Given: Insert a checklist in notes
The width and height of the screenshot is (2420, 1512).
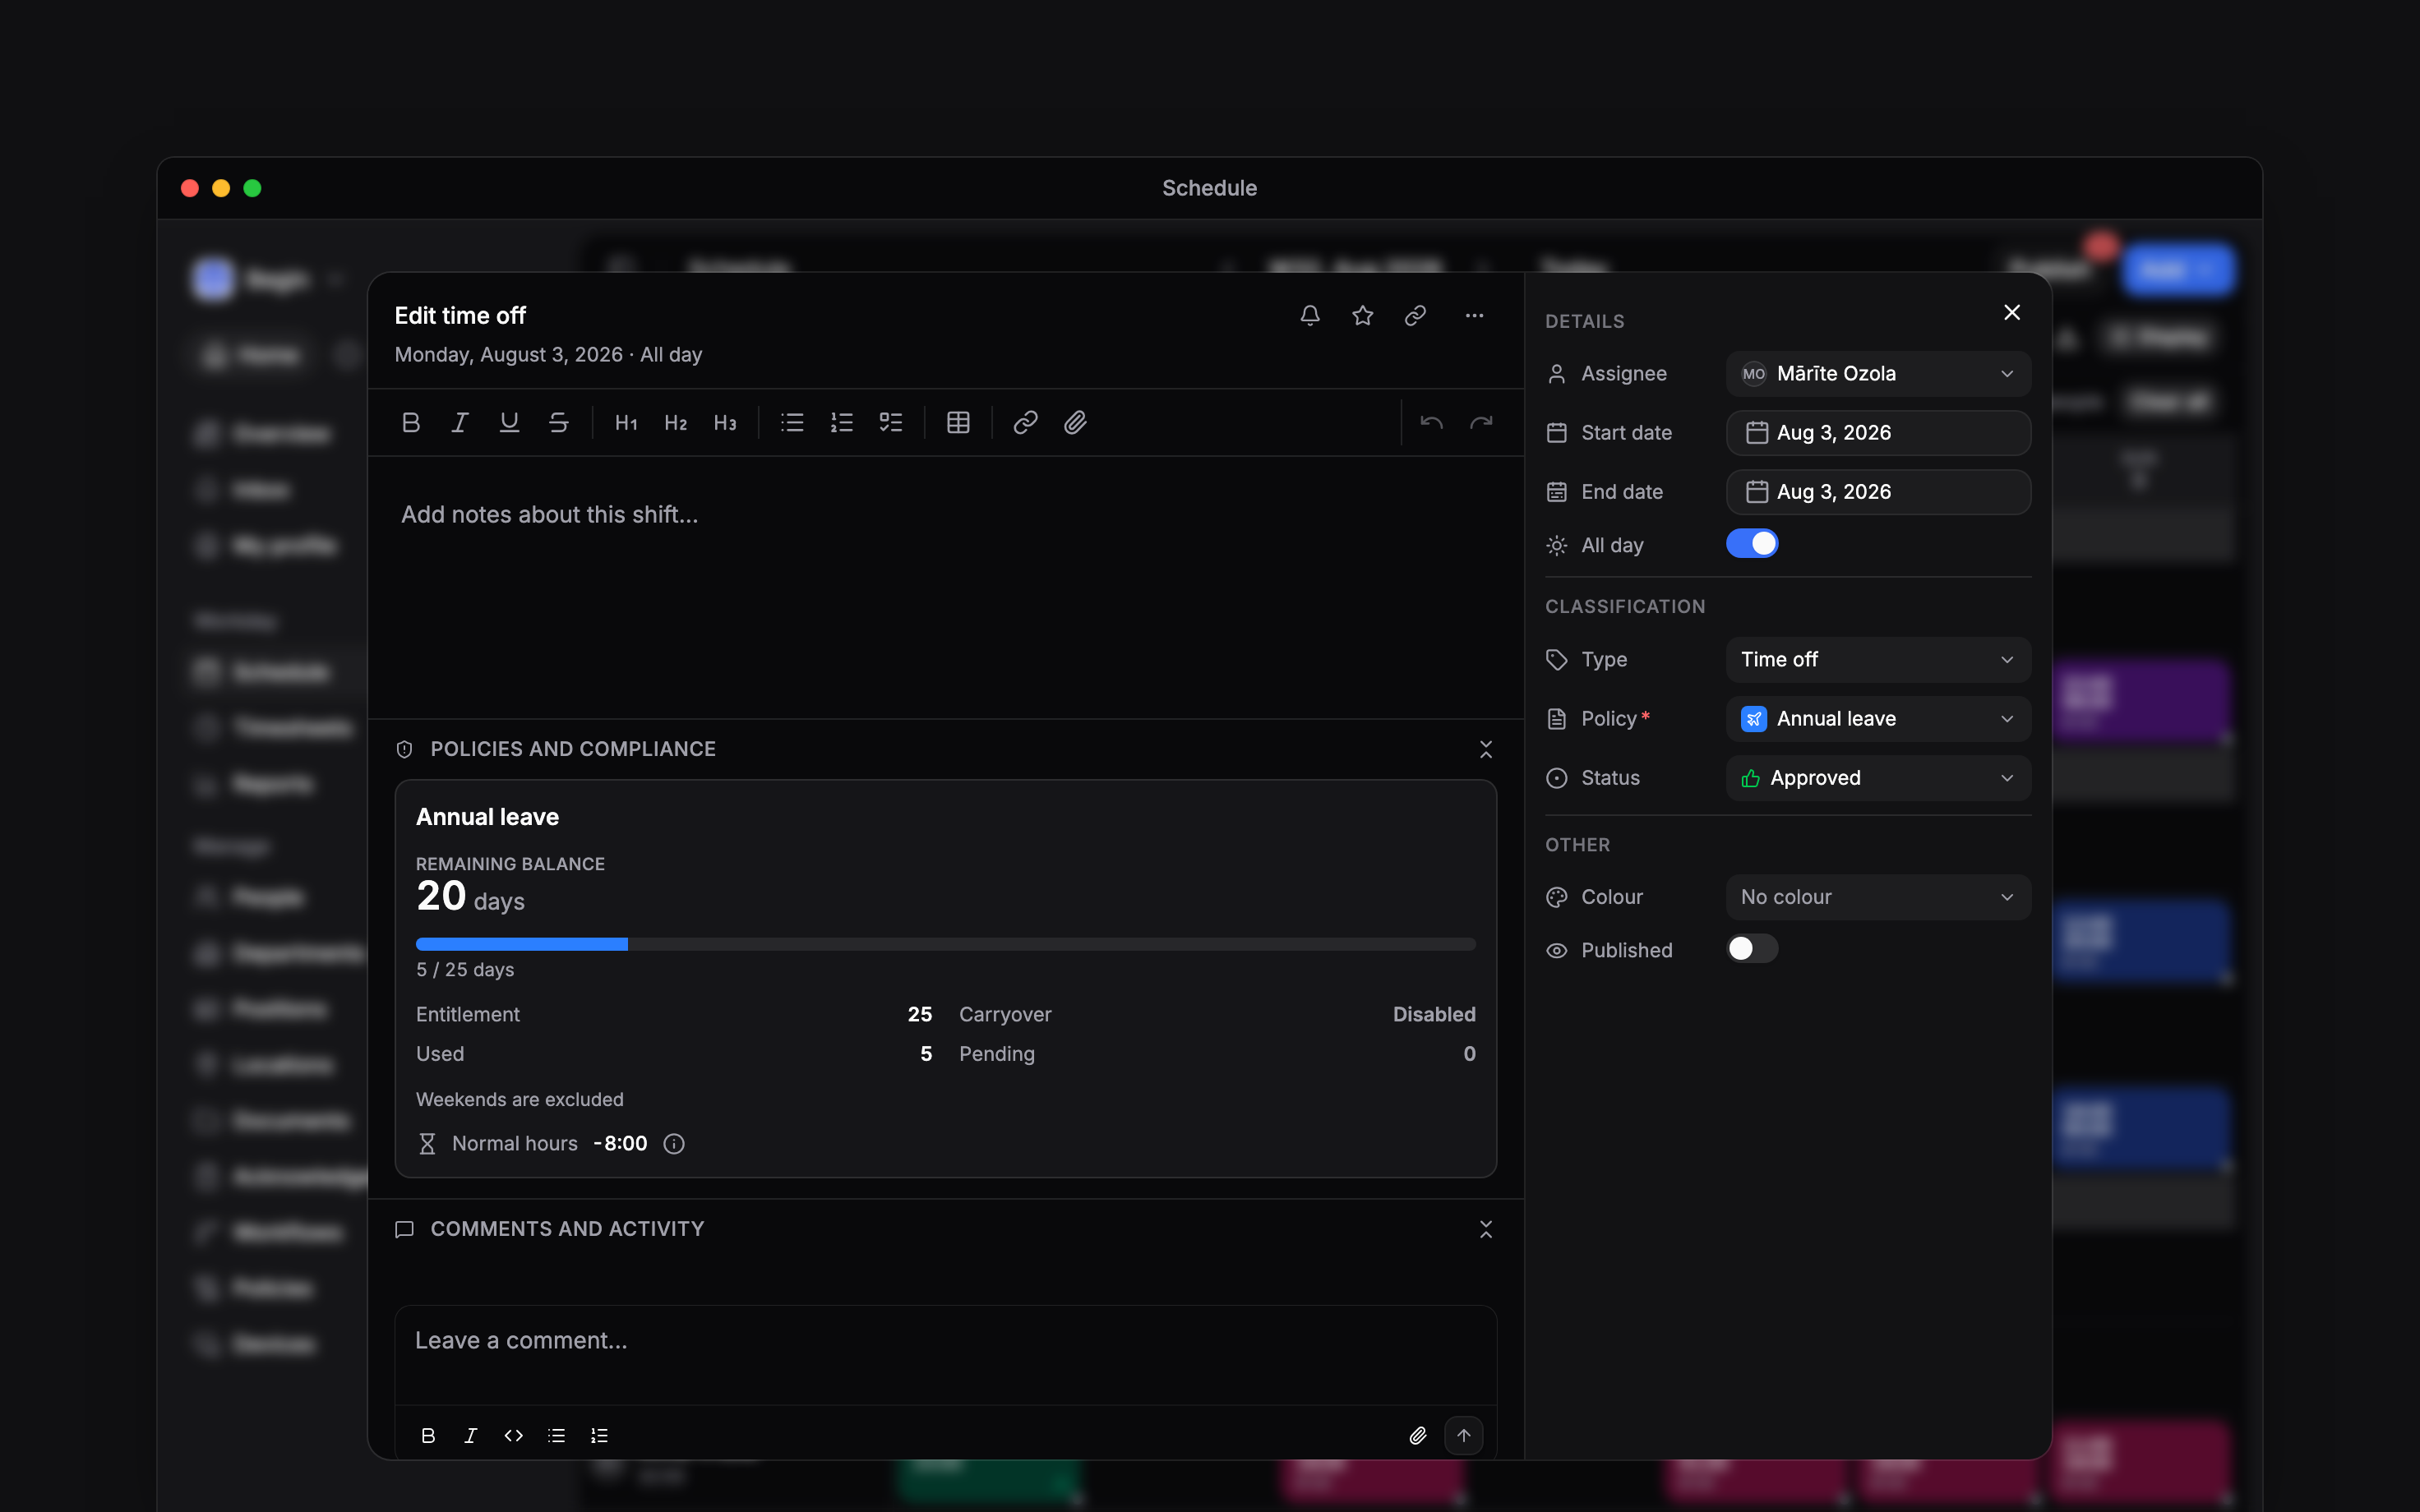Looking at the screenshot, I should [891, 423].
